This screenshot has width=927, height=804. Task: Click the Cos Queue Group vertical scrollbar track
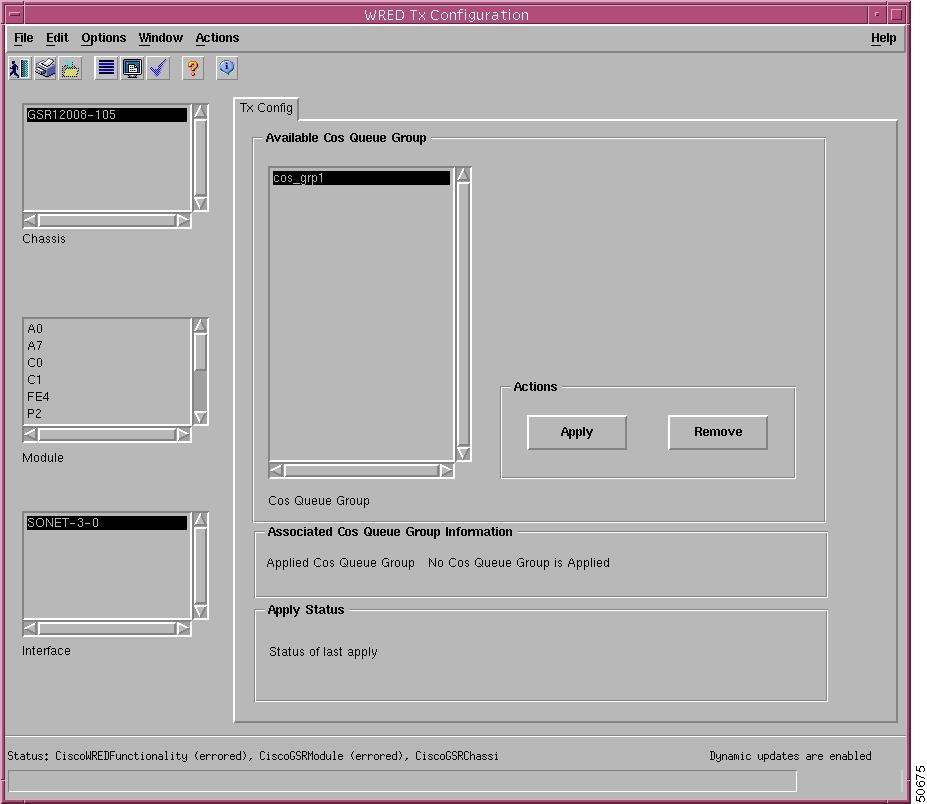pos(464,314)
